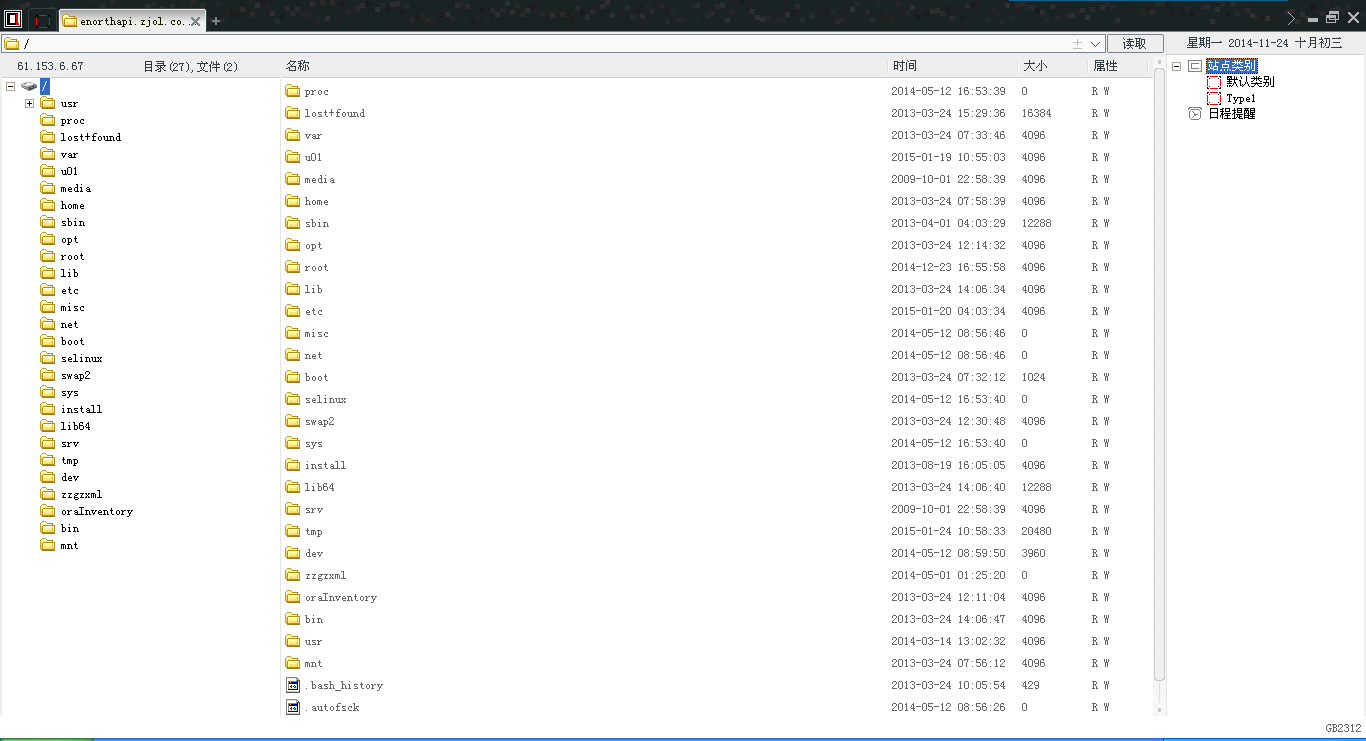
Task: Collapse the 站点类别 tree node
Action: (1177, 66)
